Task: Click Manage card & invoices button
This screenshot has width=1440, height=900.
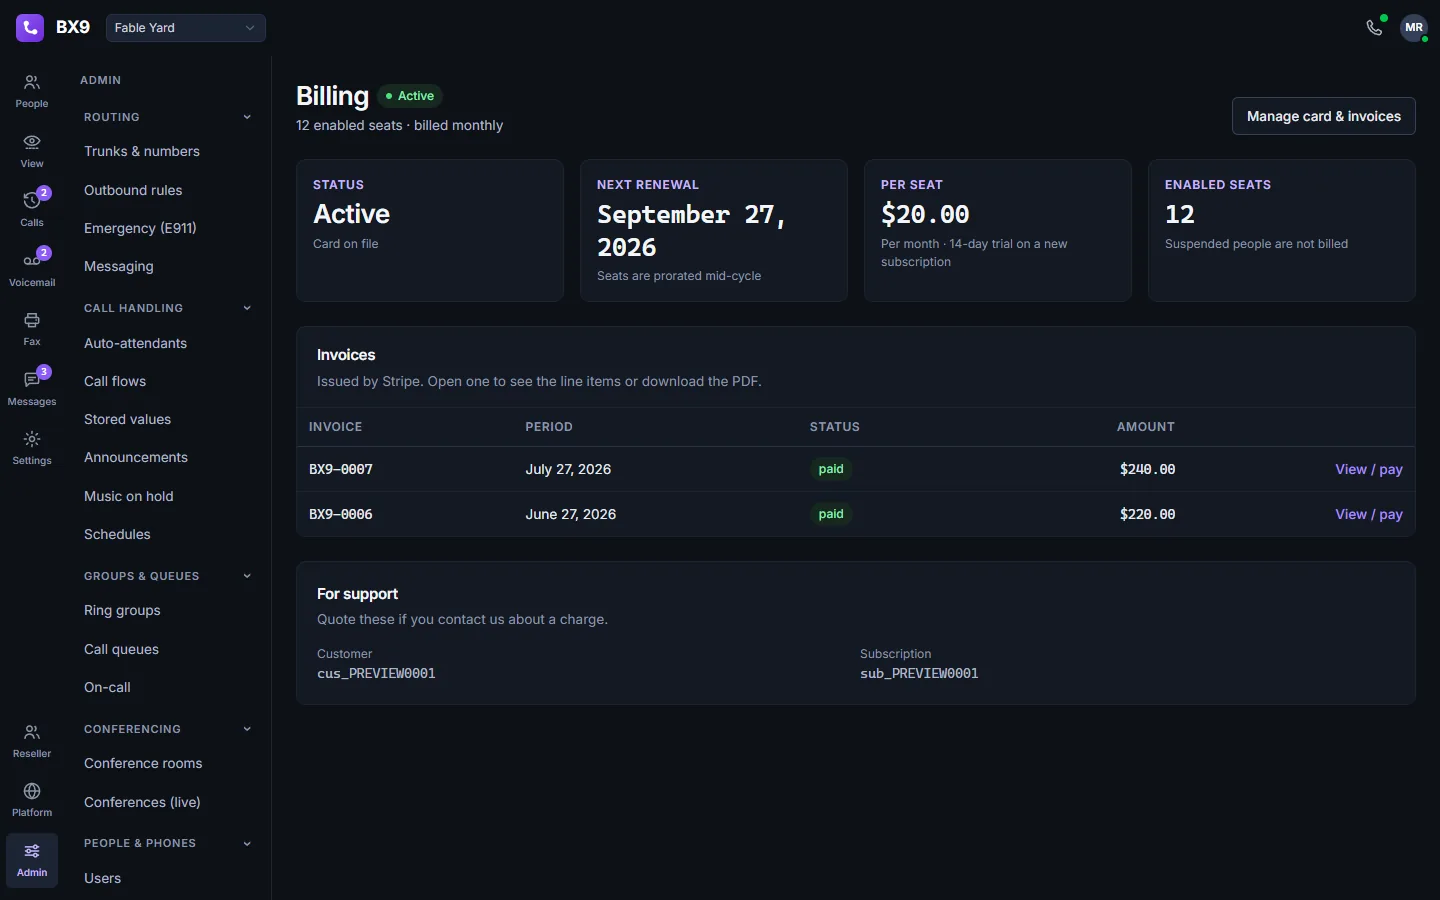Action: (x=1323, y=116)
